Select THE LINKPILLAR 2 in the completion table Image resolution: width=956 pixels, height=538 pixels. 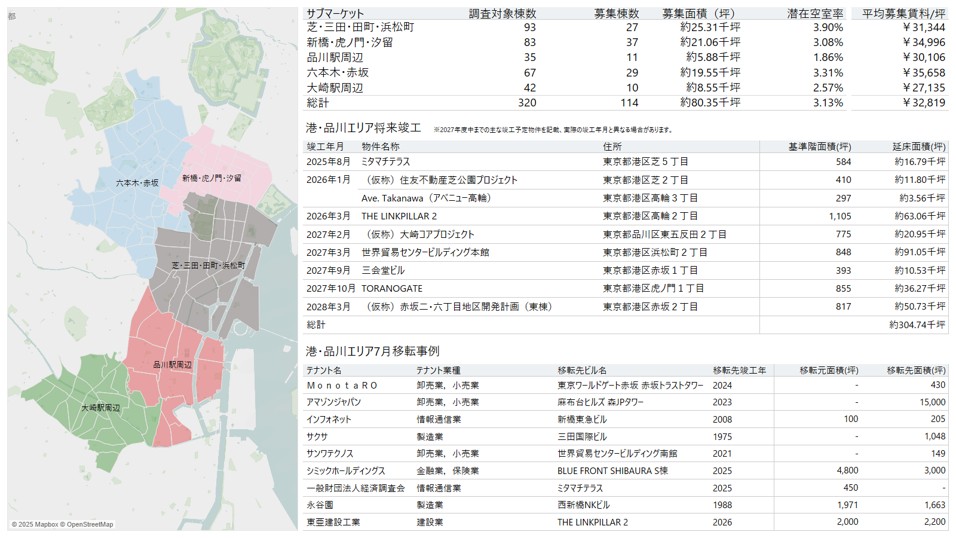pos(399,216)
